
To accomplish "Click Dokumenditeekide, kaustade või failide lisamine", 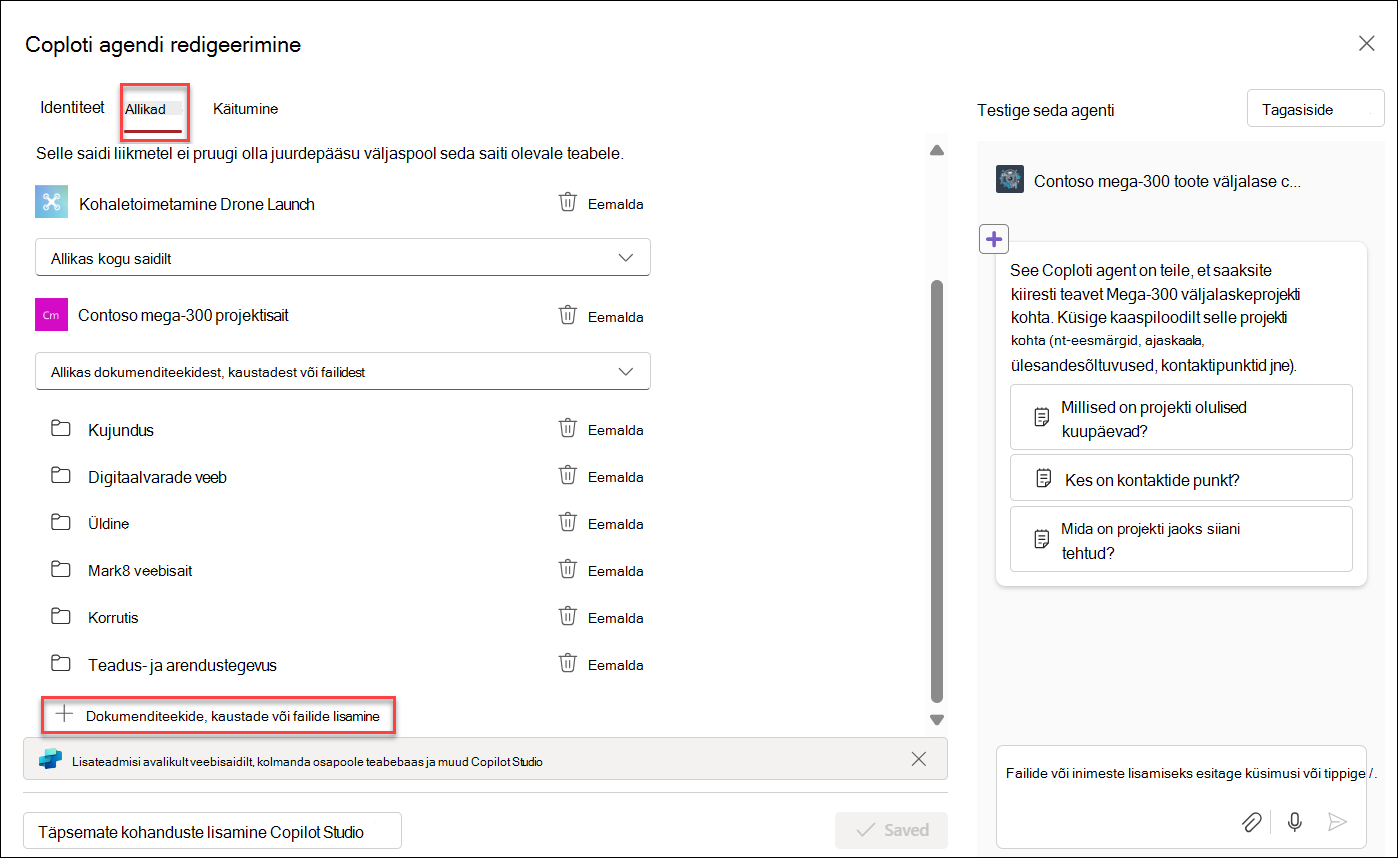I will pyautogui.click(x=218, y=715).
